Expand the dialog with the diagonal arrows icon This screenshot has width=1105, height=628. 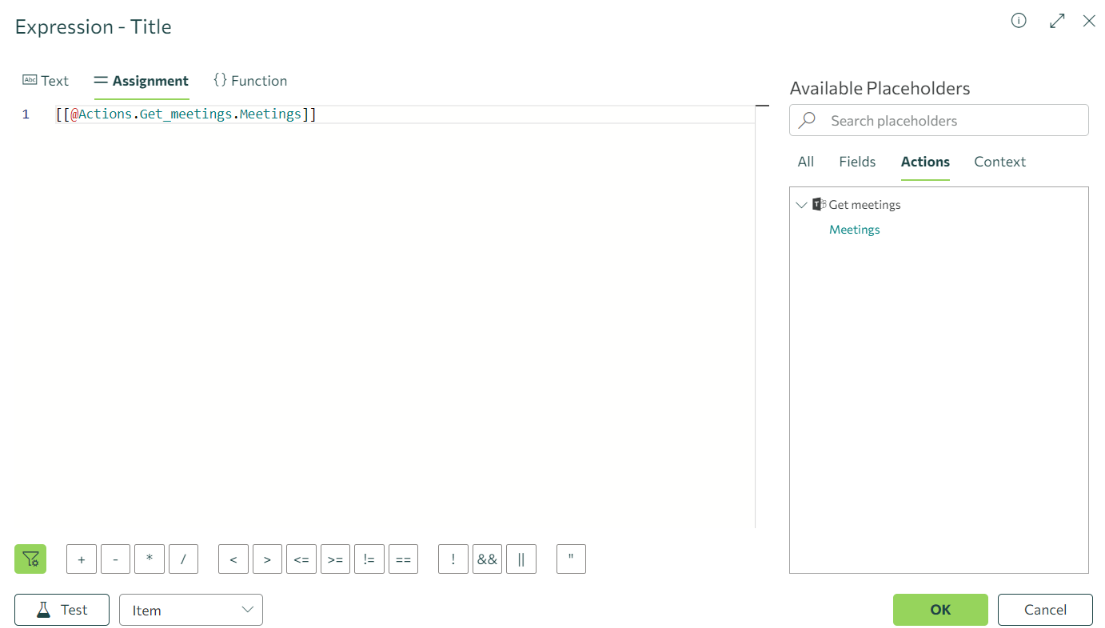click(1057, 20)
